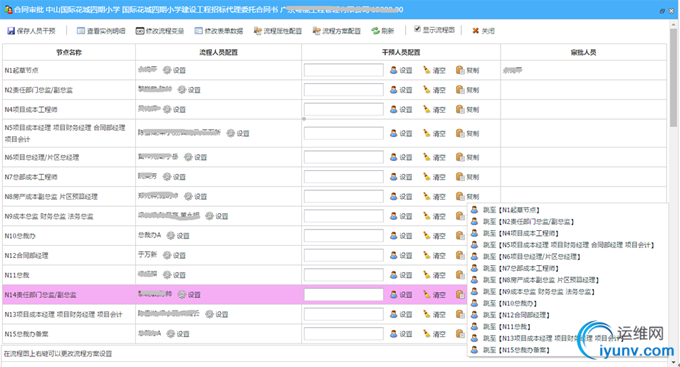Screen dimensions: 680x367
Task: Open 流程属性配置 from the toolbar
Action: [x=278, y=31]
